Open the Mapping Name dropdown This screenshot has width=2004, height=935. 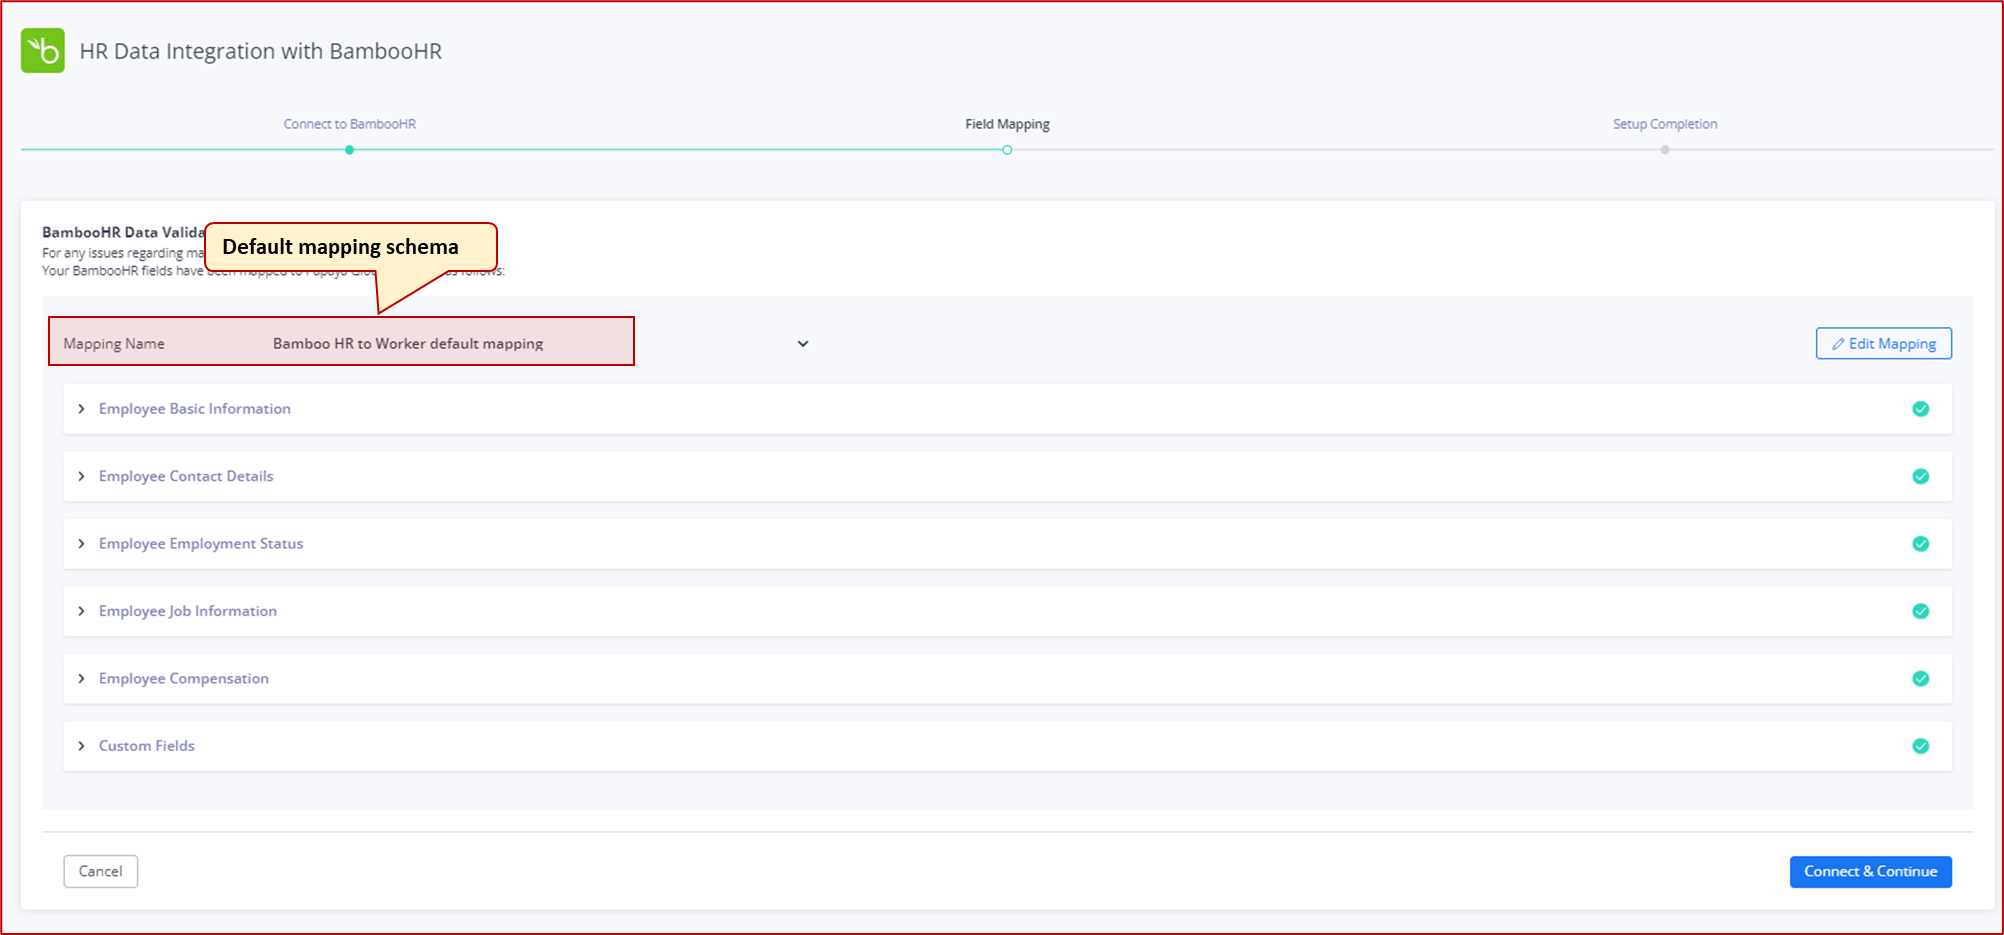coord(802,343)
